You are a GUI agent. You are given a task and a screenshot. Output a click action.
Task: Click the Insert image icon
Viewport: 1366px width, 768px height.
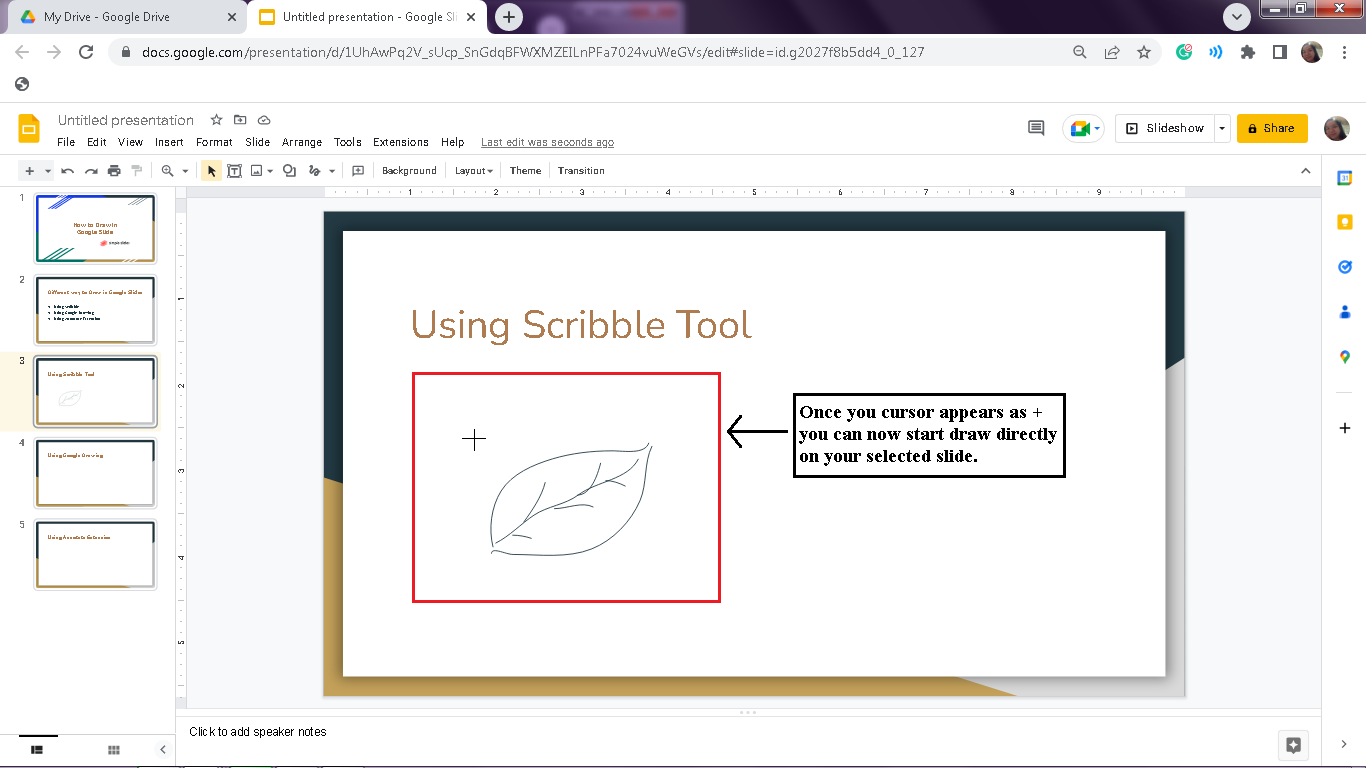tap(257, 171)
